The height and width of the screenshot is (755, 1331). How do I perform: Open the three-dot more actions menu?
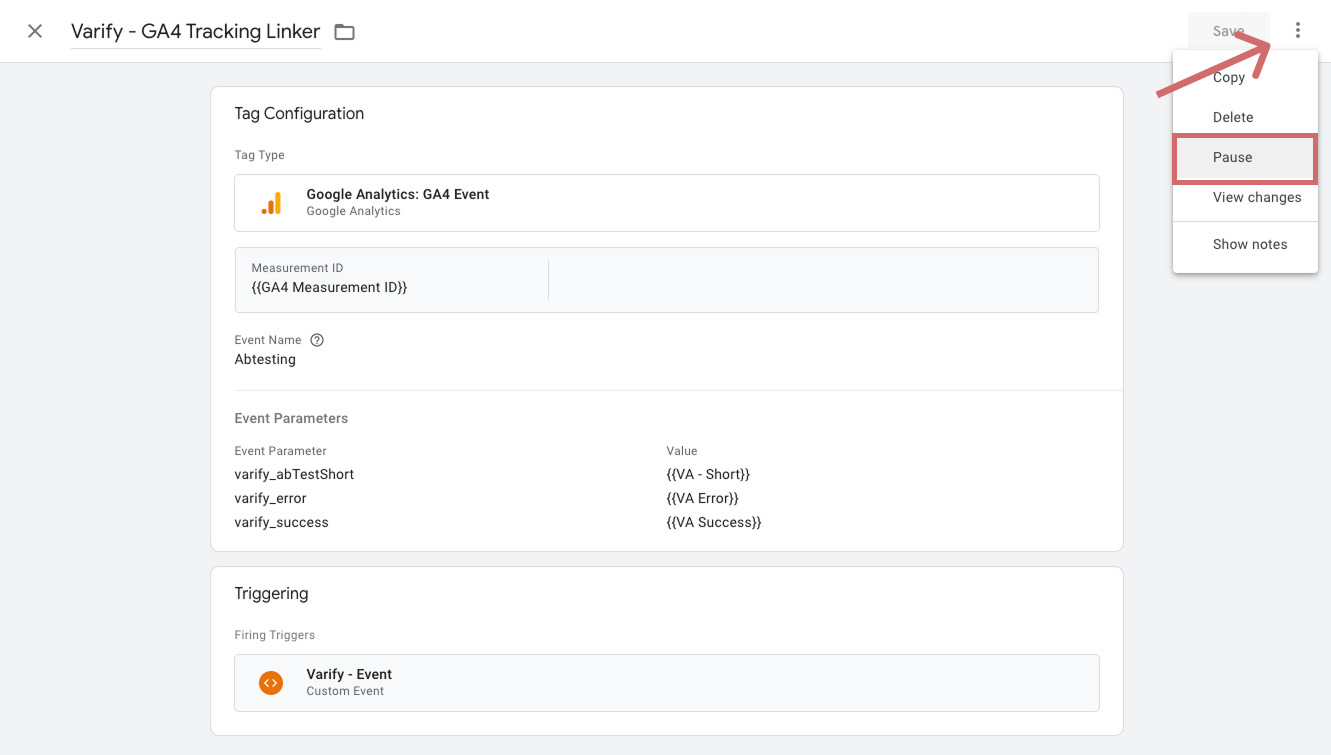coord(1297,31)
